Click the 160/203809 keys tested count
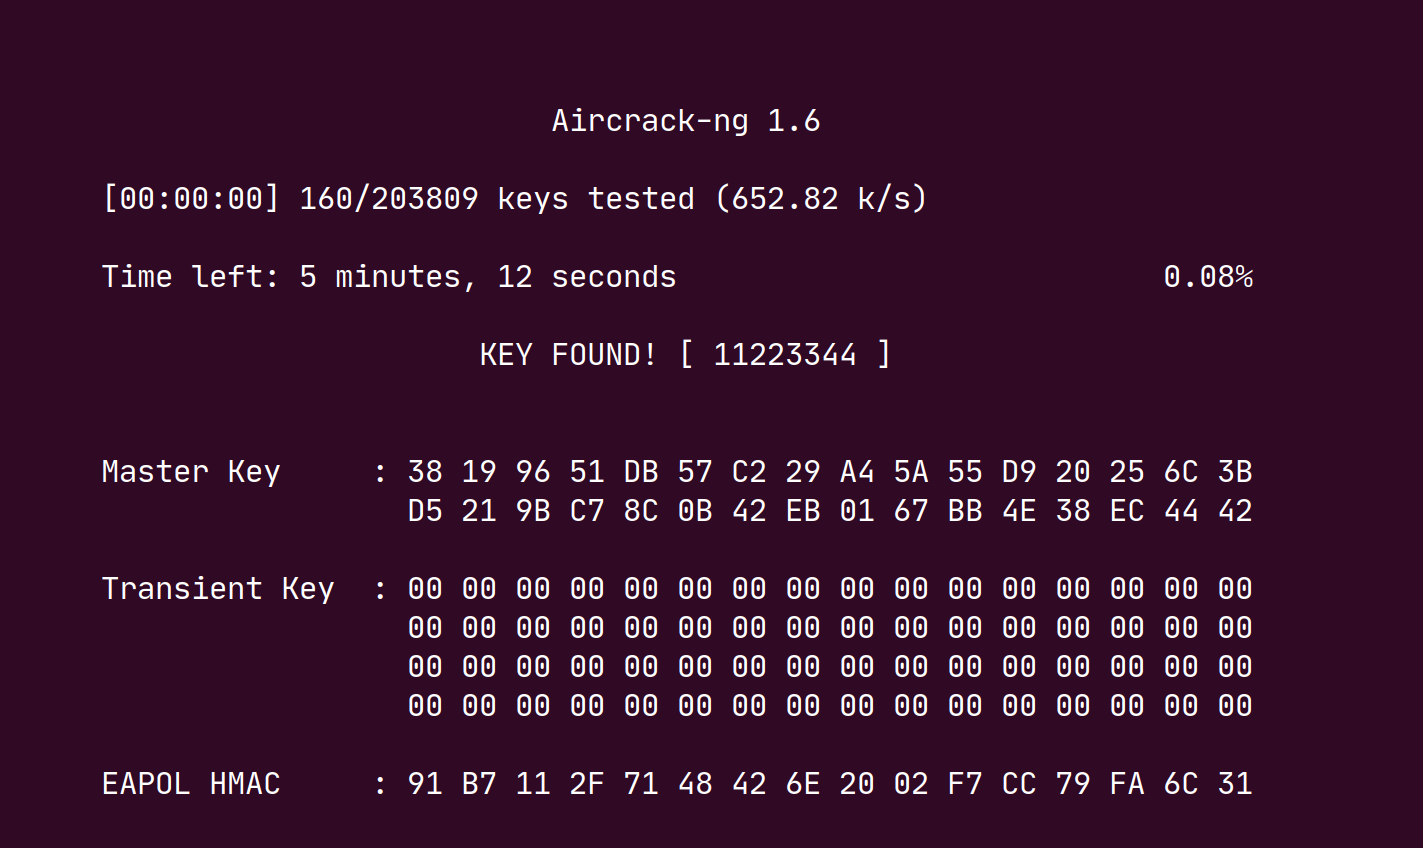 [x=388, y=199]
